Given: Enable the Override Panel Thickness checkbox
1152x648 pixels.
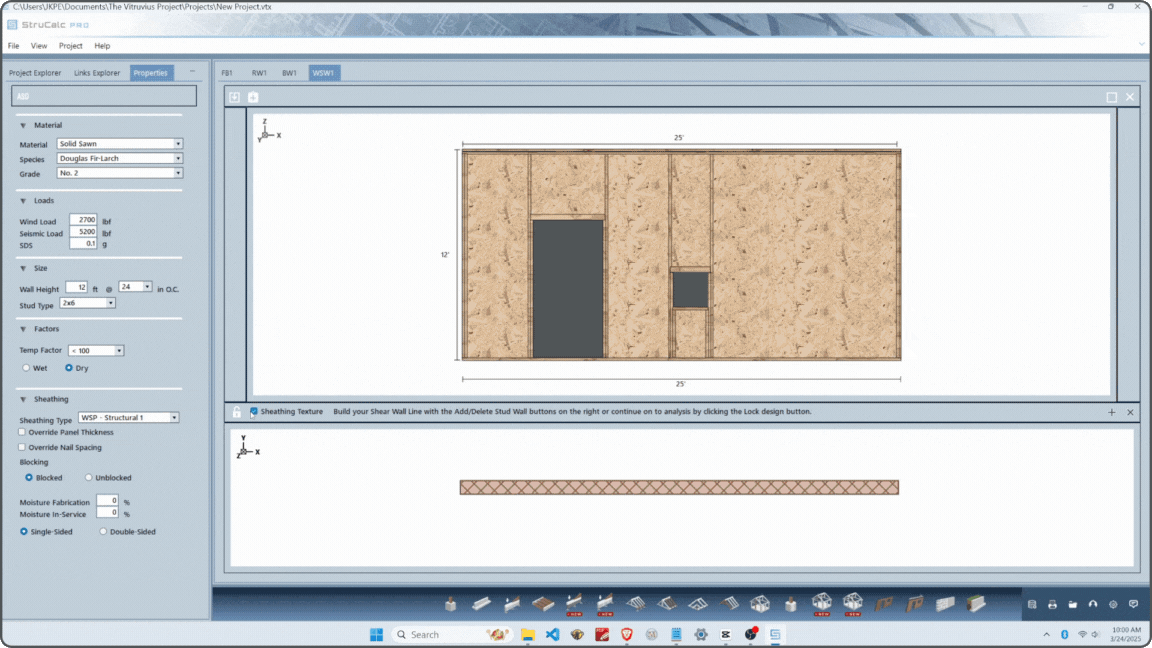Looking at the screenshot, I should pos(22,432).
